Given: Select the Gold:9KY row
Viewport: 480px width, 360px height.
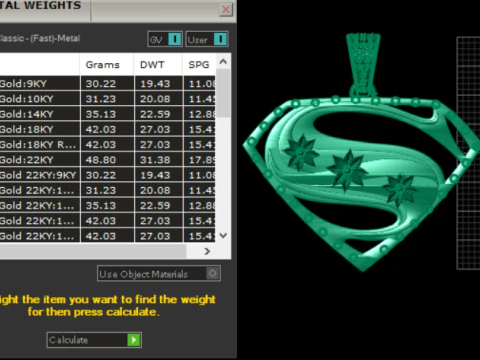Looking at the screenshot, I should (107, 83).
